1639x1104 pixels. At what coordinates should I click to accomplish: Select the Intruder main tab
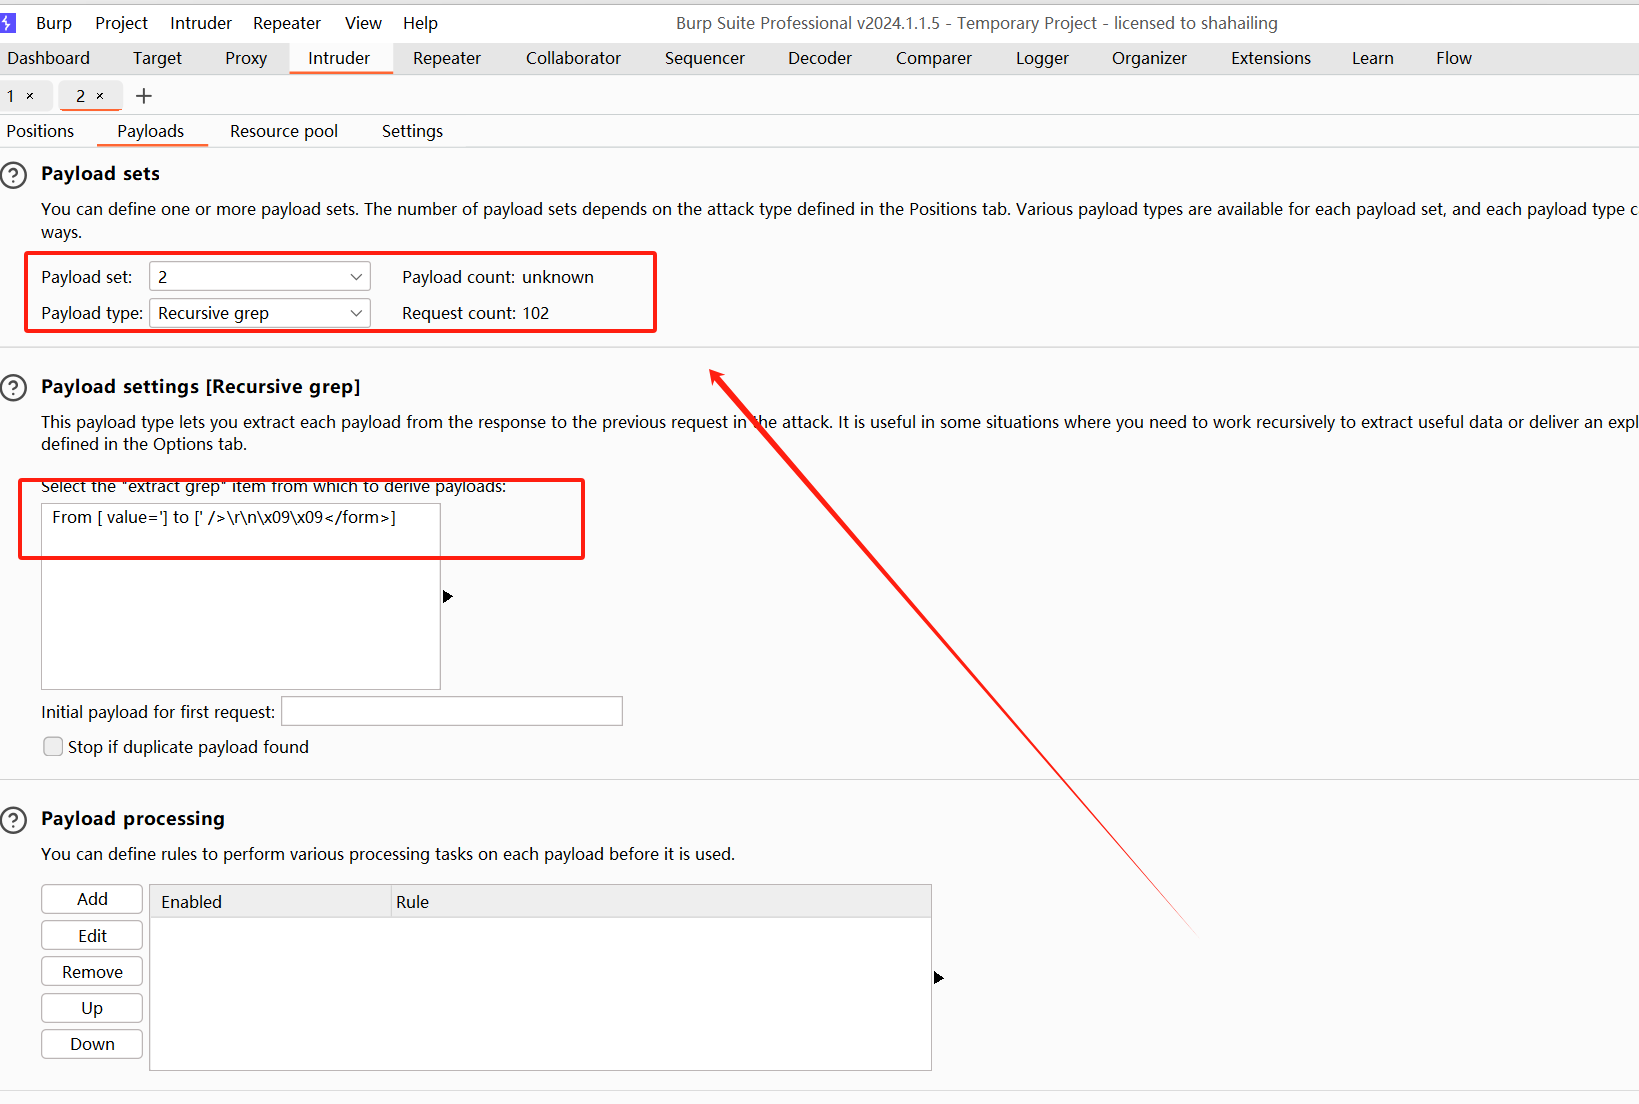tap(339, 58)
